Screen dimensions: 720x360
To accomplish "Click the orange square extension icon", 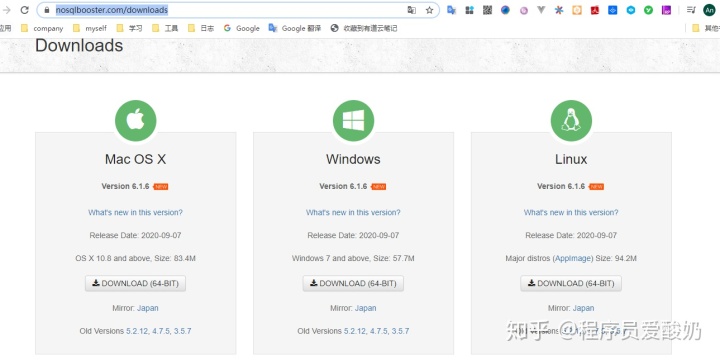I will coord(577,10).
